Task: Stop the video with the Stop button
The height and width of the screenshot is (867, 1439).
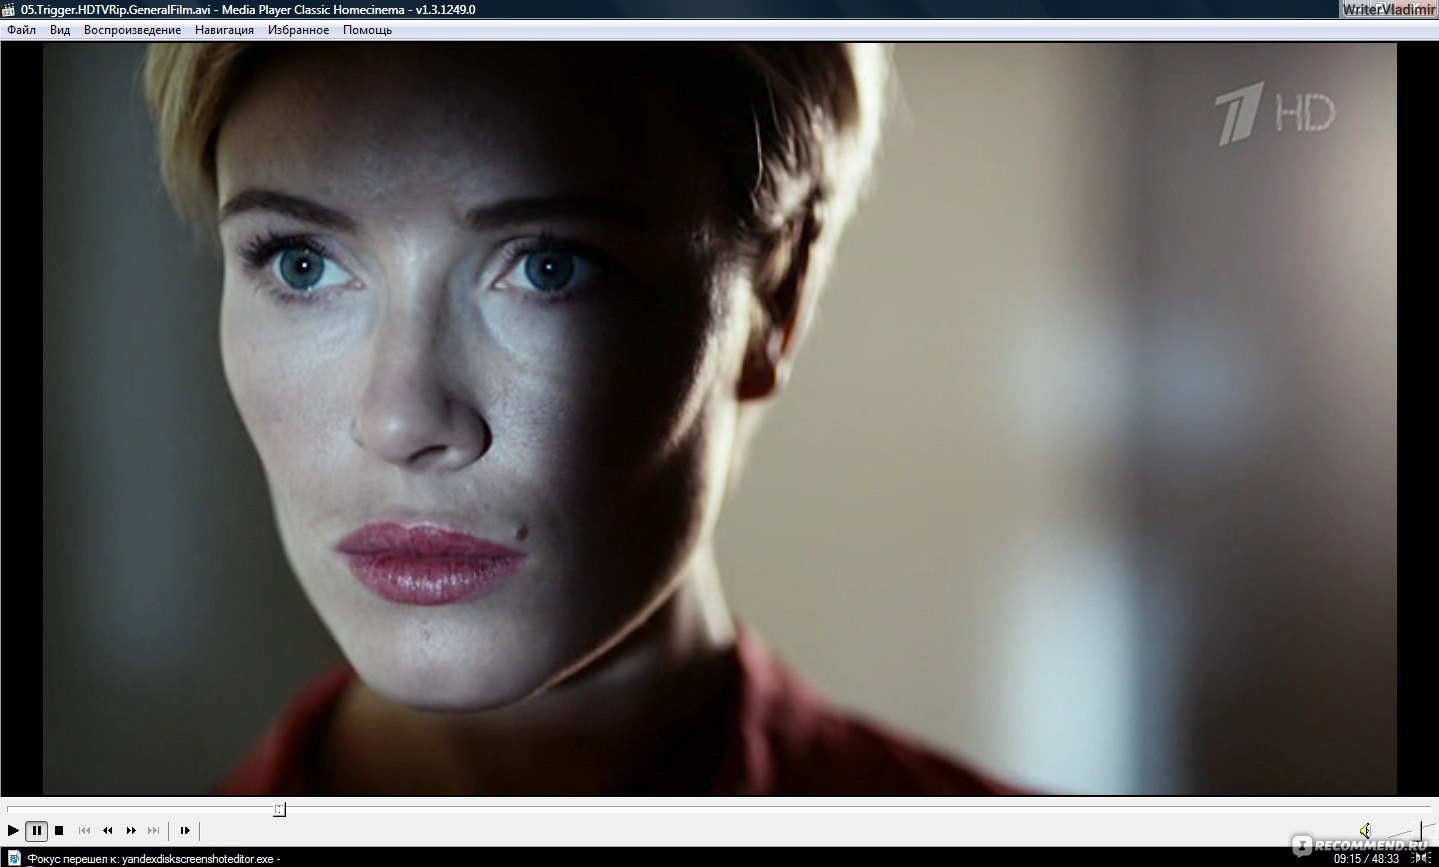Action: [59, 830]
